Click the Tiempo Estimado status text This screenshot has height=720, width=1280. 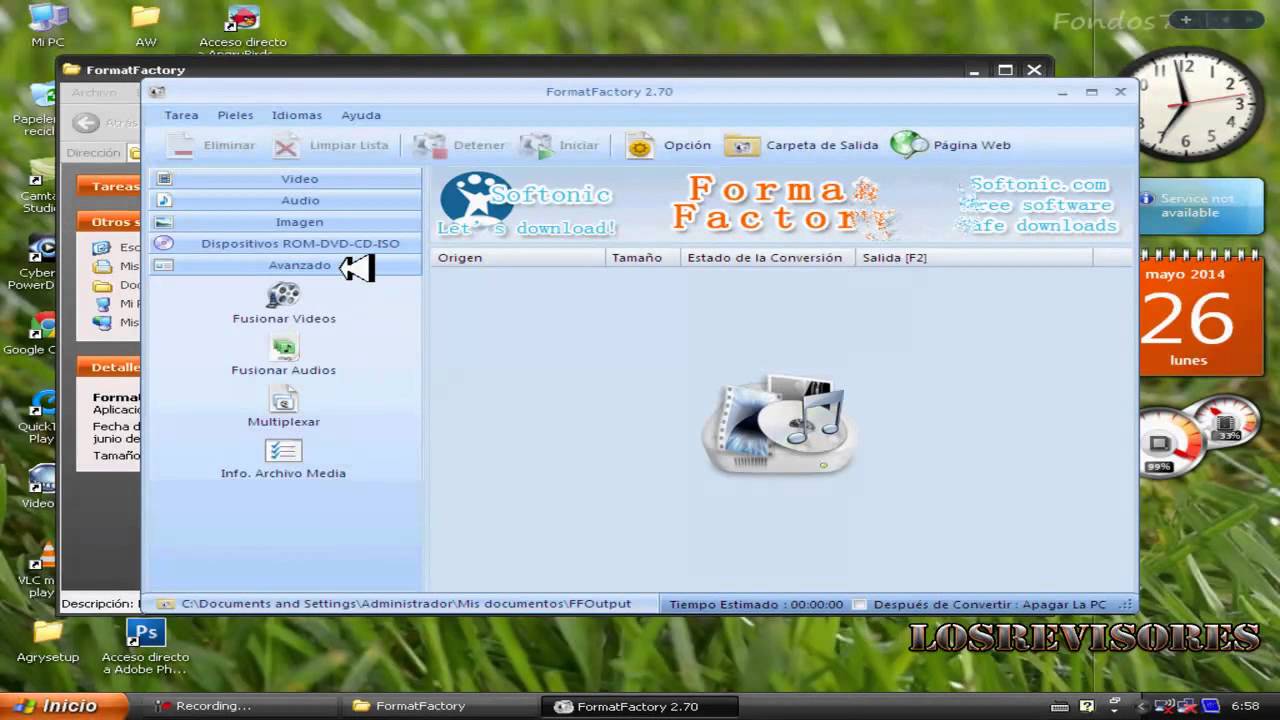click(x=756, y=605)
